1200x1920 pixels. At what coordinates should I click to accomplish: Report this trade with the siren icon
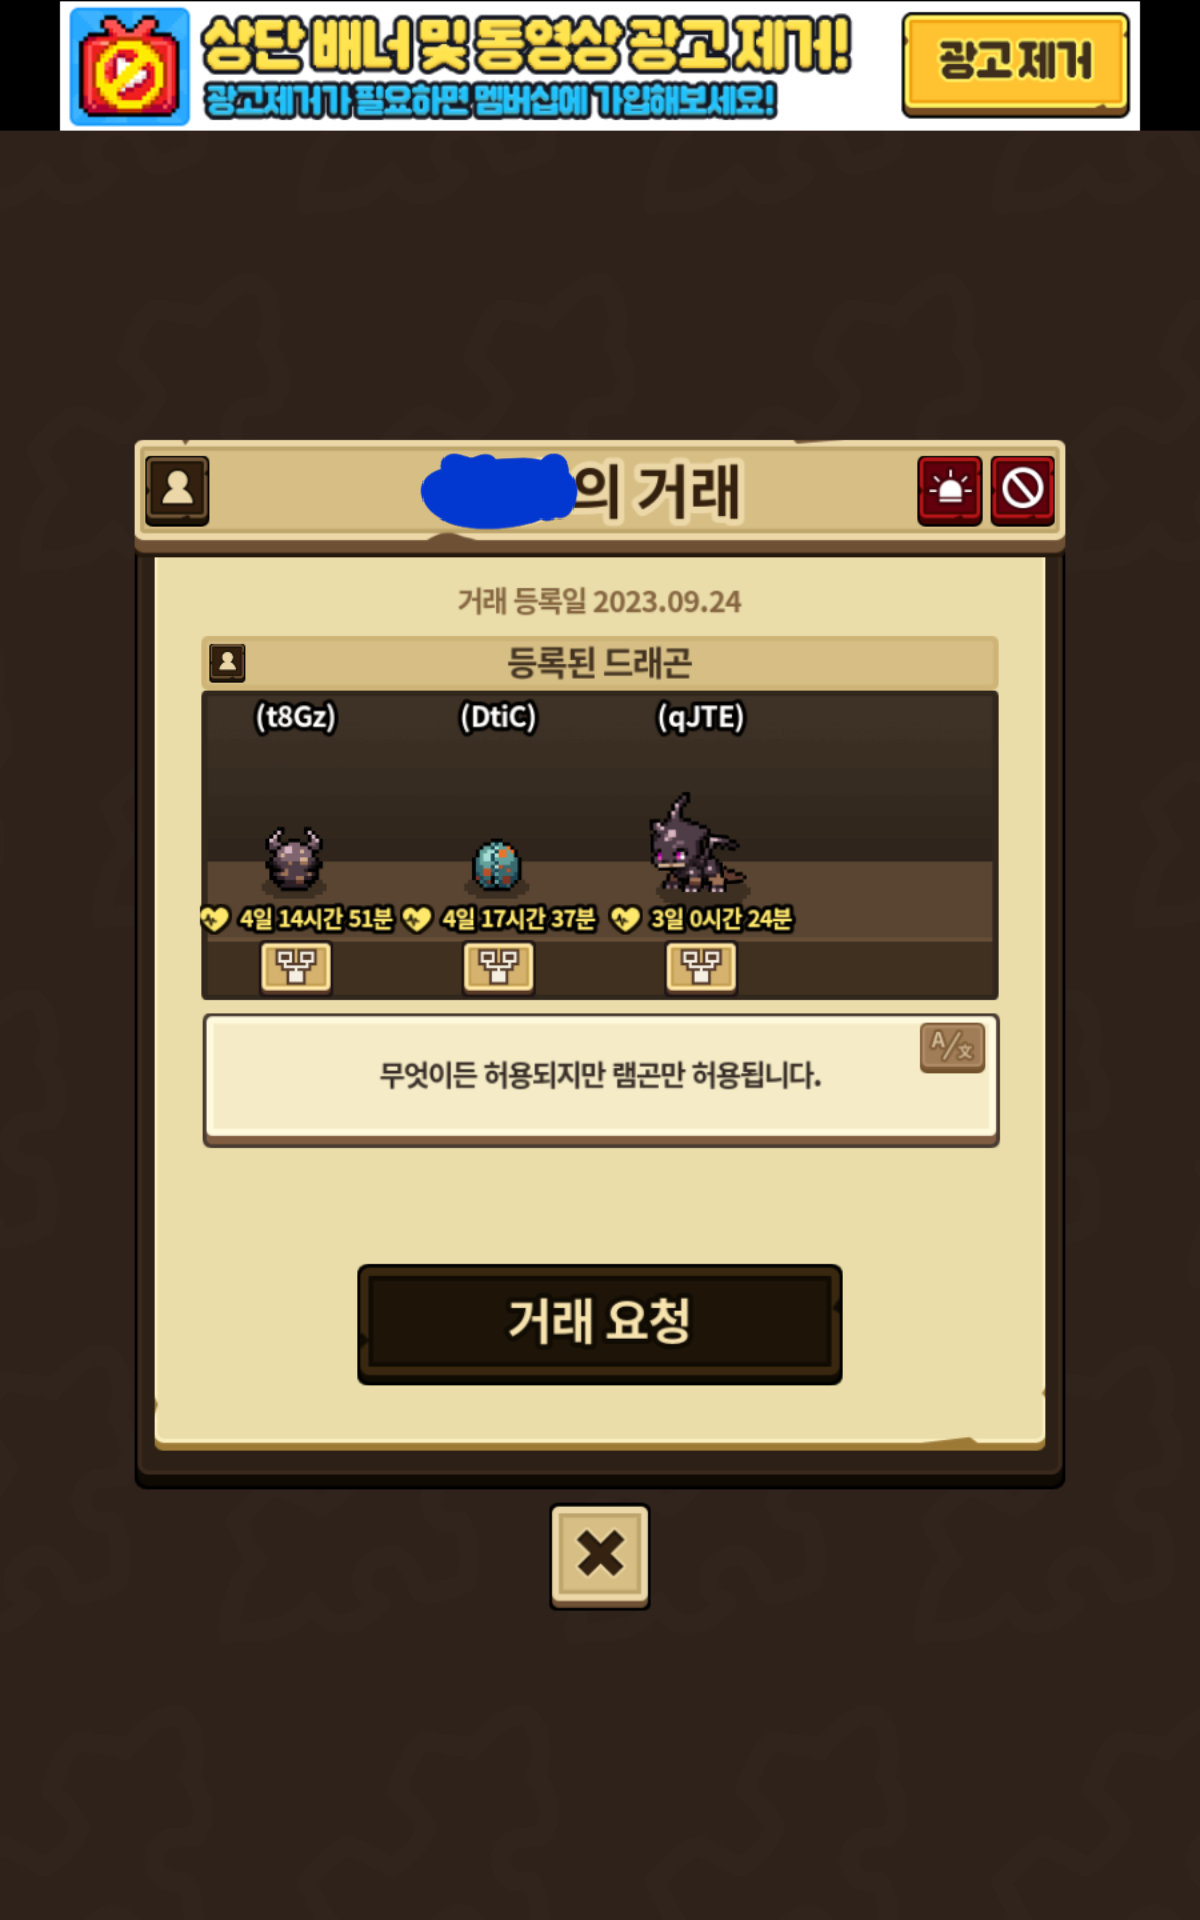coord(949,490)
